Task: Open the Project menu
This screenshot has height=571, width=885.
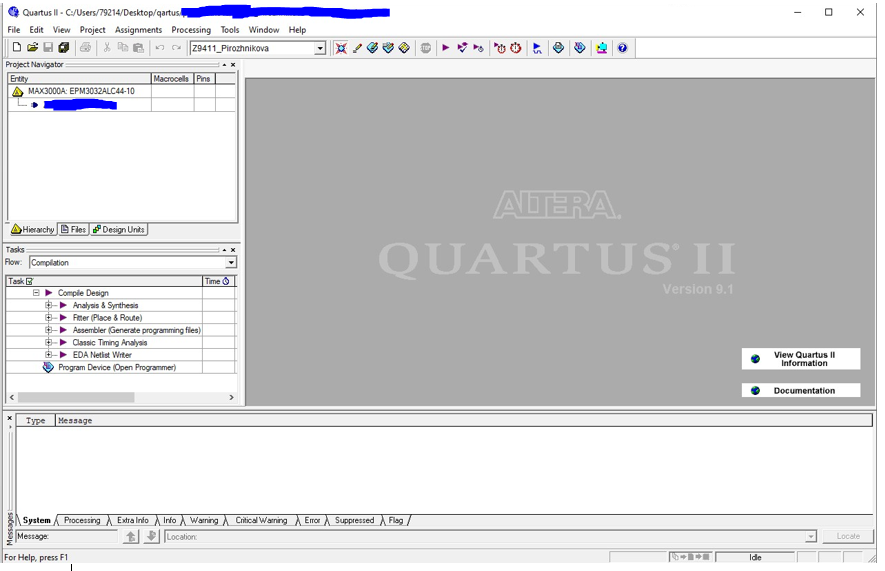Action: coord(93,30)
